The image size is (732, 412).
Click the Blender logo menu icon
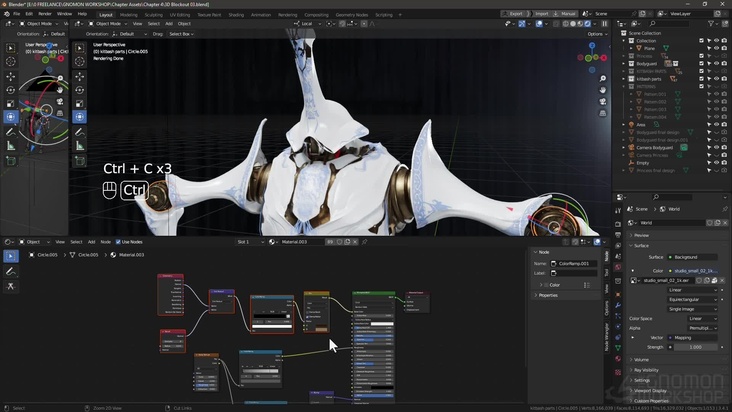tap(7, 14)
